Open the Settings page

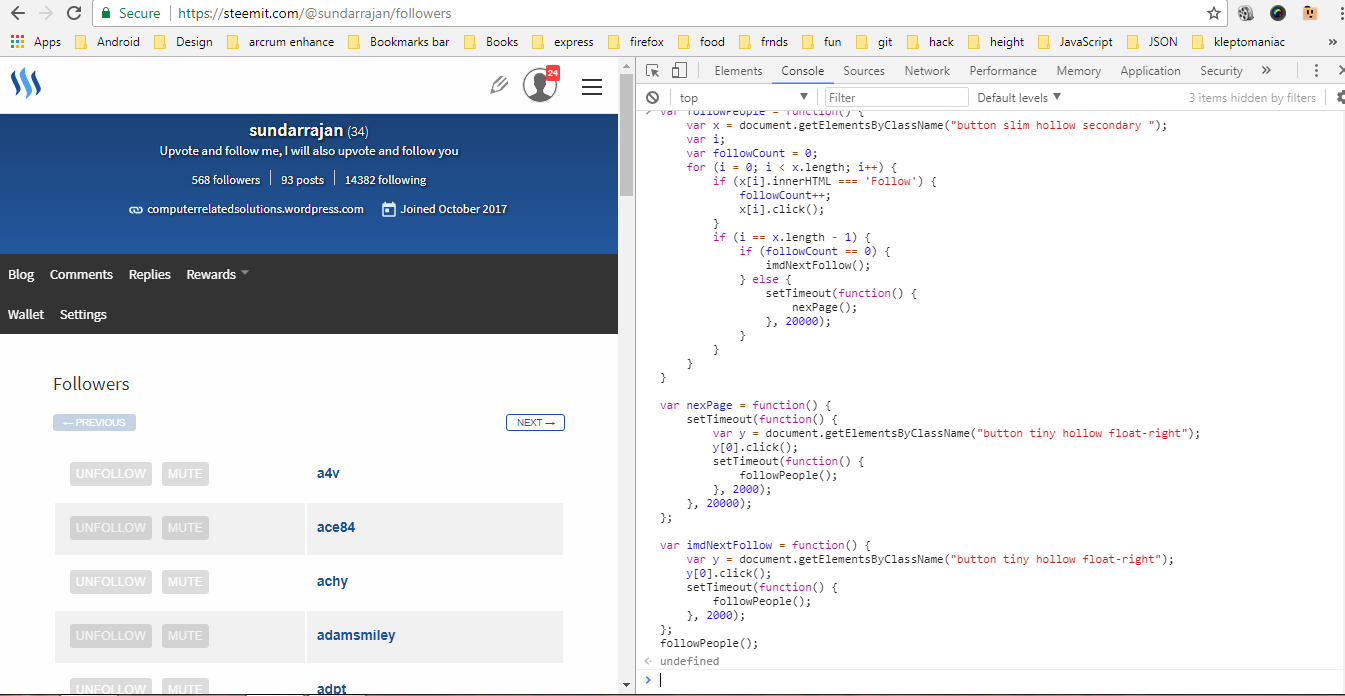83,314
